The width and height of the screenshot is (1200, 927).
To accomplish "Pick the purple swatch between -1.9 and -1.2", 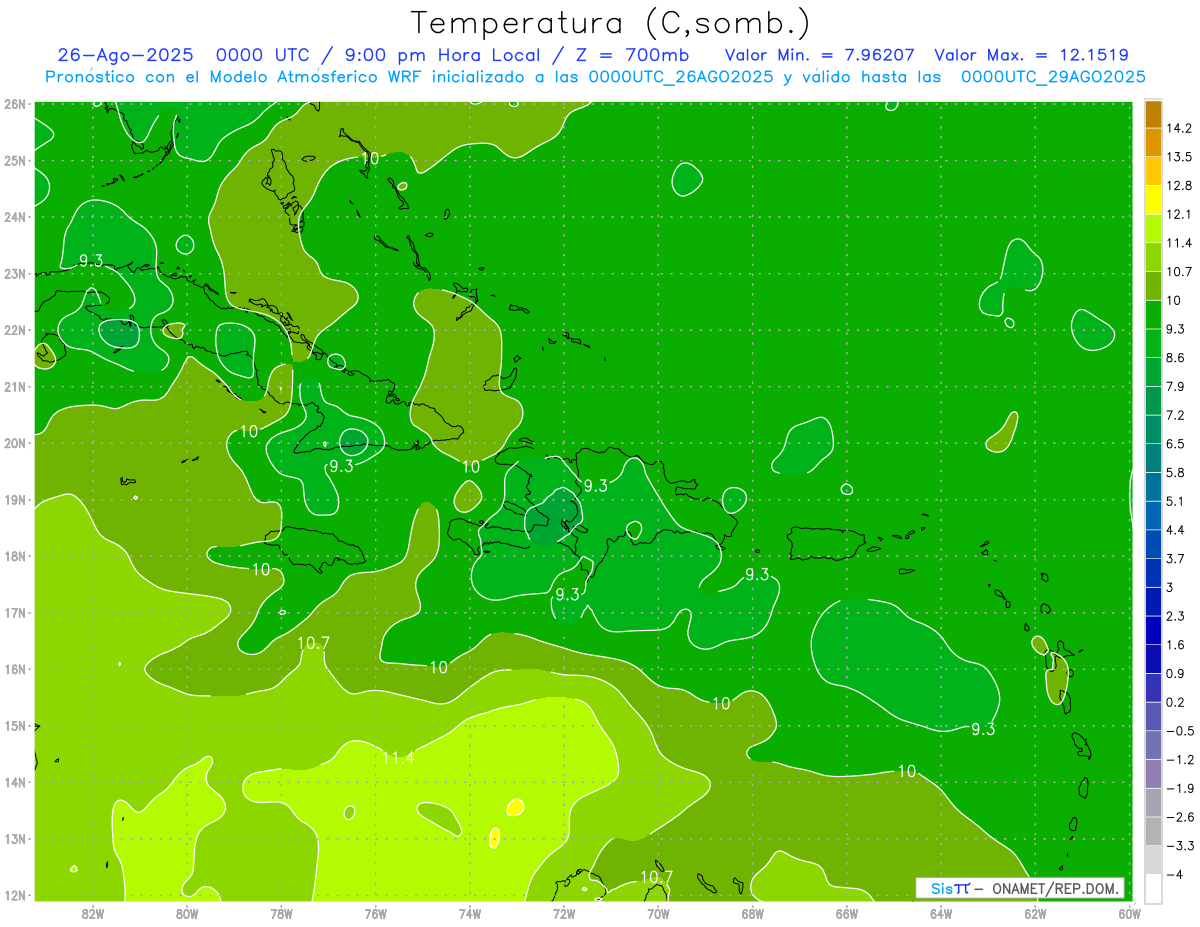I will click(x=1153, y=773).
